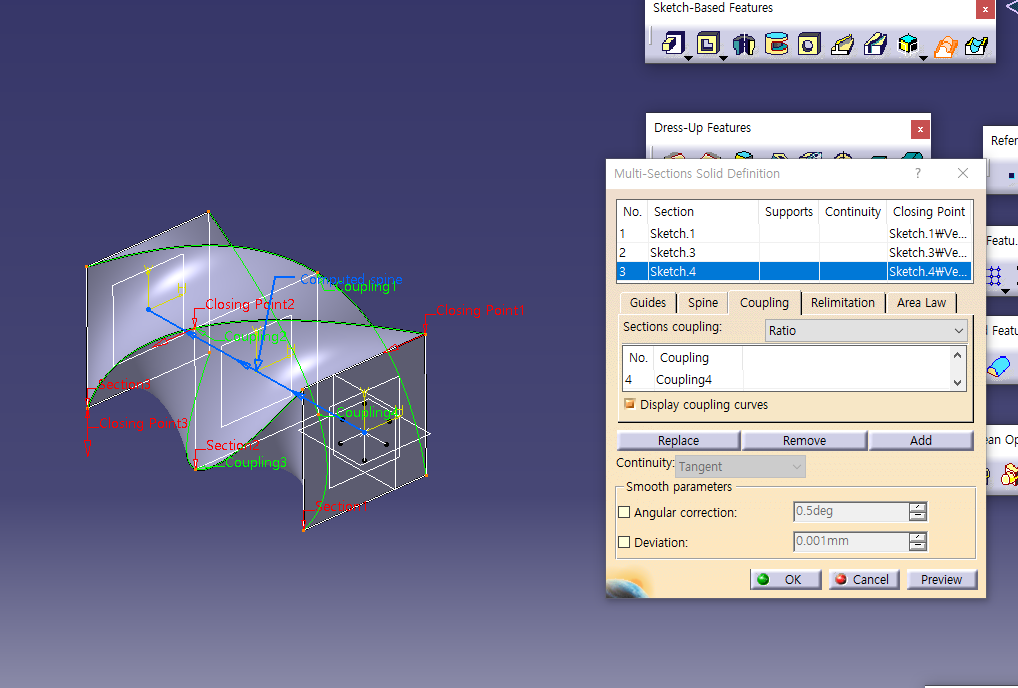This screenshot has height=688, width=1018.
Task: Select the Removed Multi-sections Solid icon
Action: pyautogui.click(x=976, y=45)
